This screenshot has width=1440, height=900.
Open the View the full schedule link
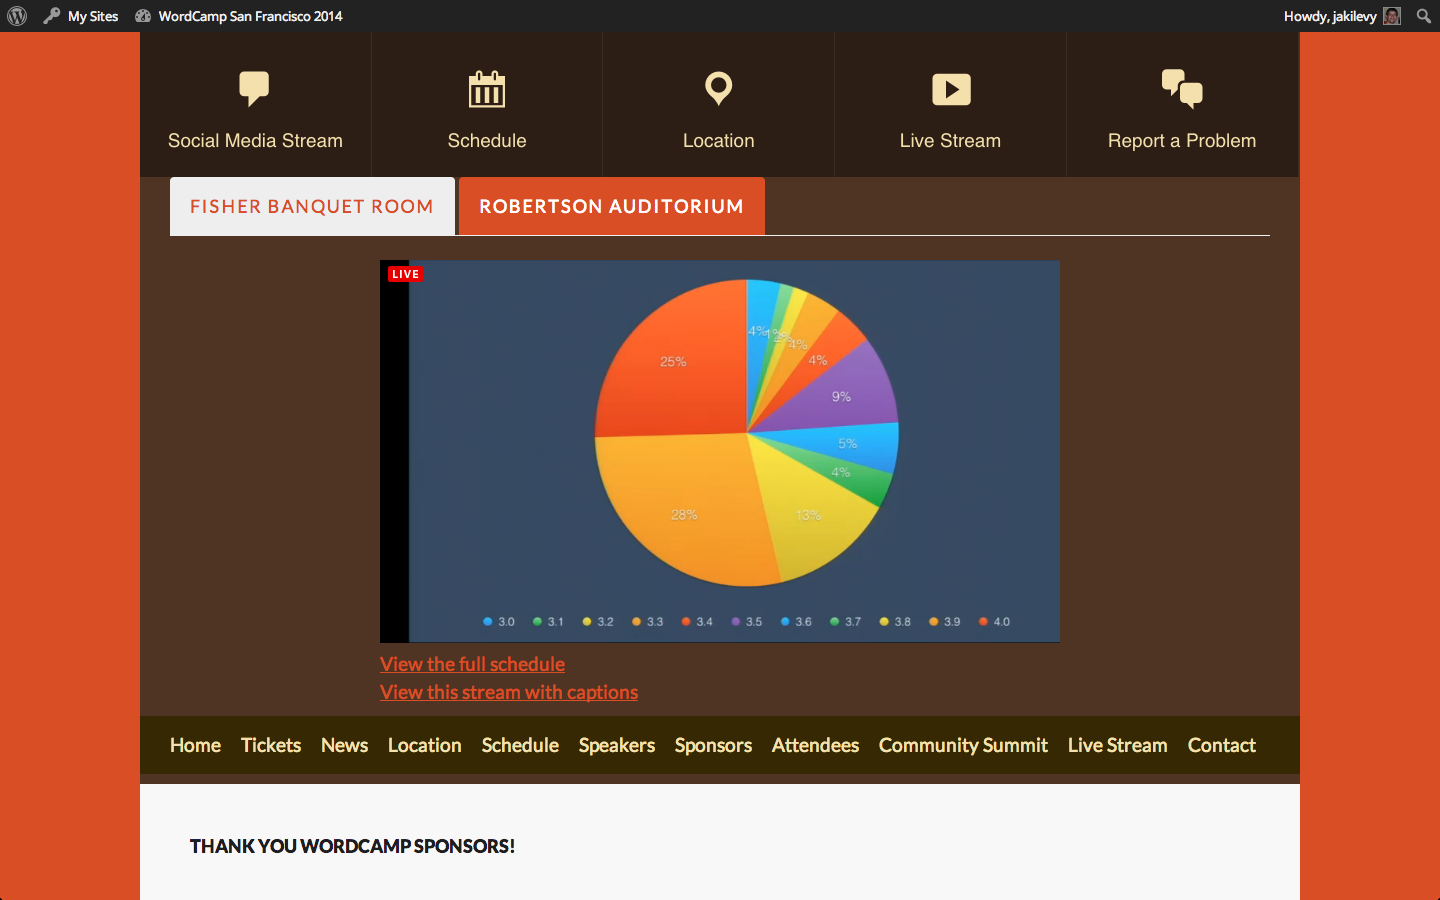point(472,664)
